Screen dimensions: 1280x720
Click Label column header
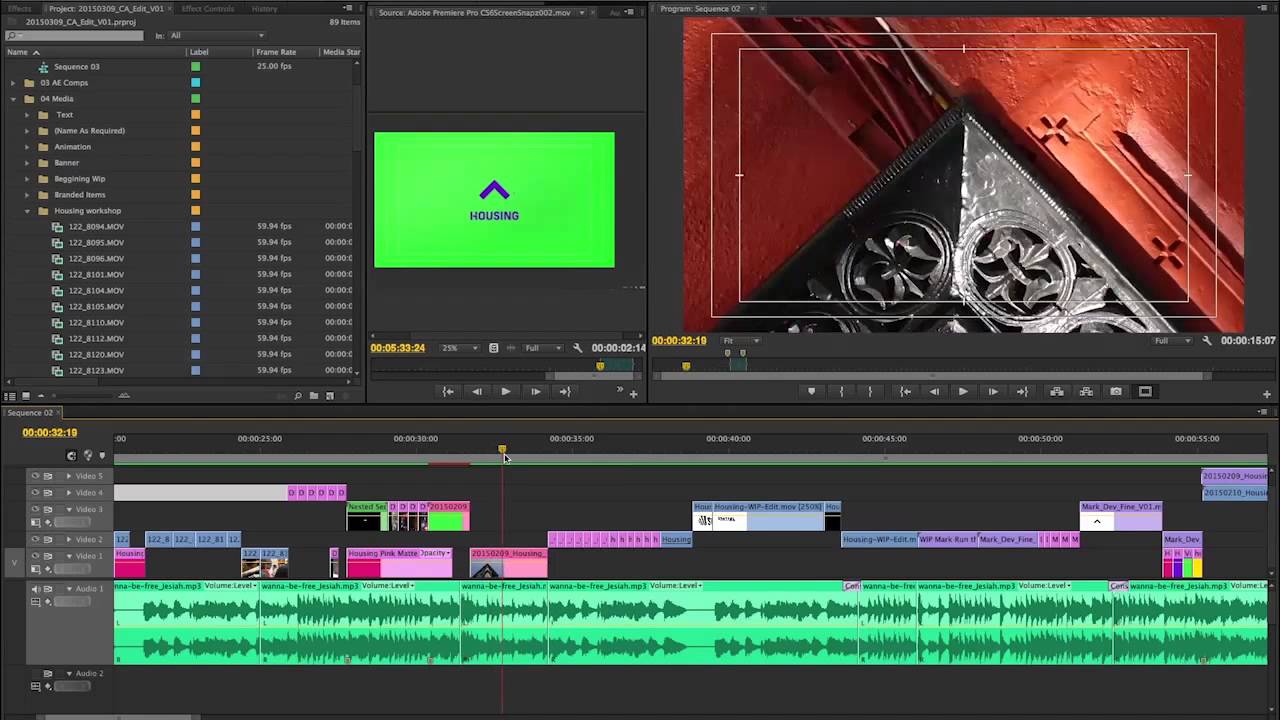199,52
